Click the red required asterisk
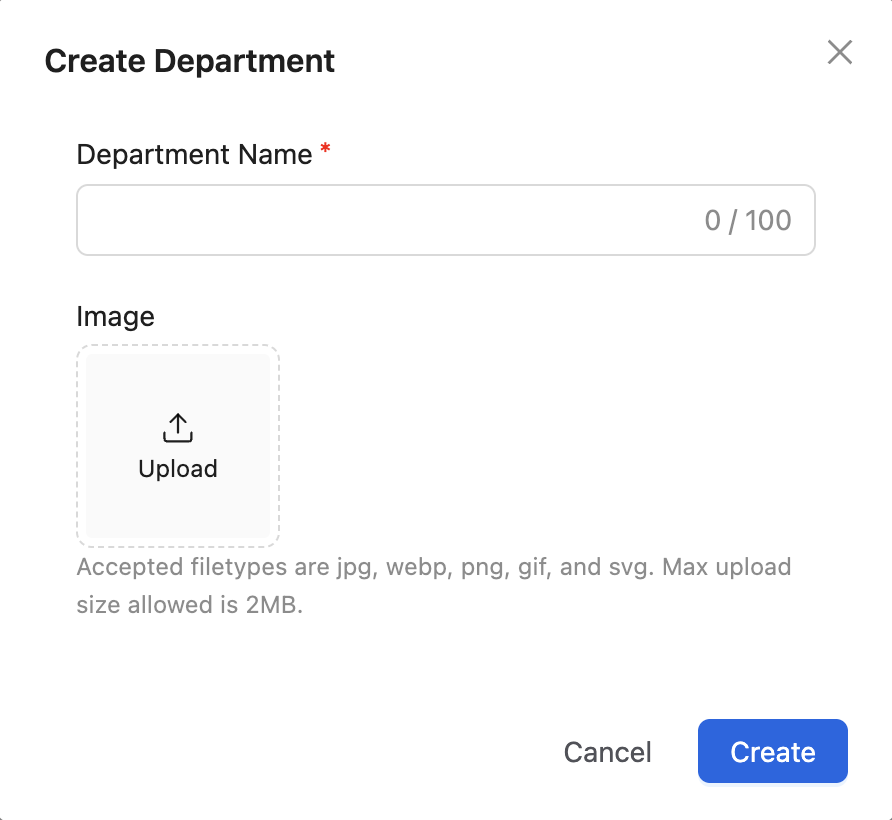This screenshot has width=892, height=820. [325, 149]
